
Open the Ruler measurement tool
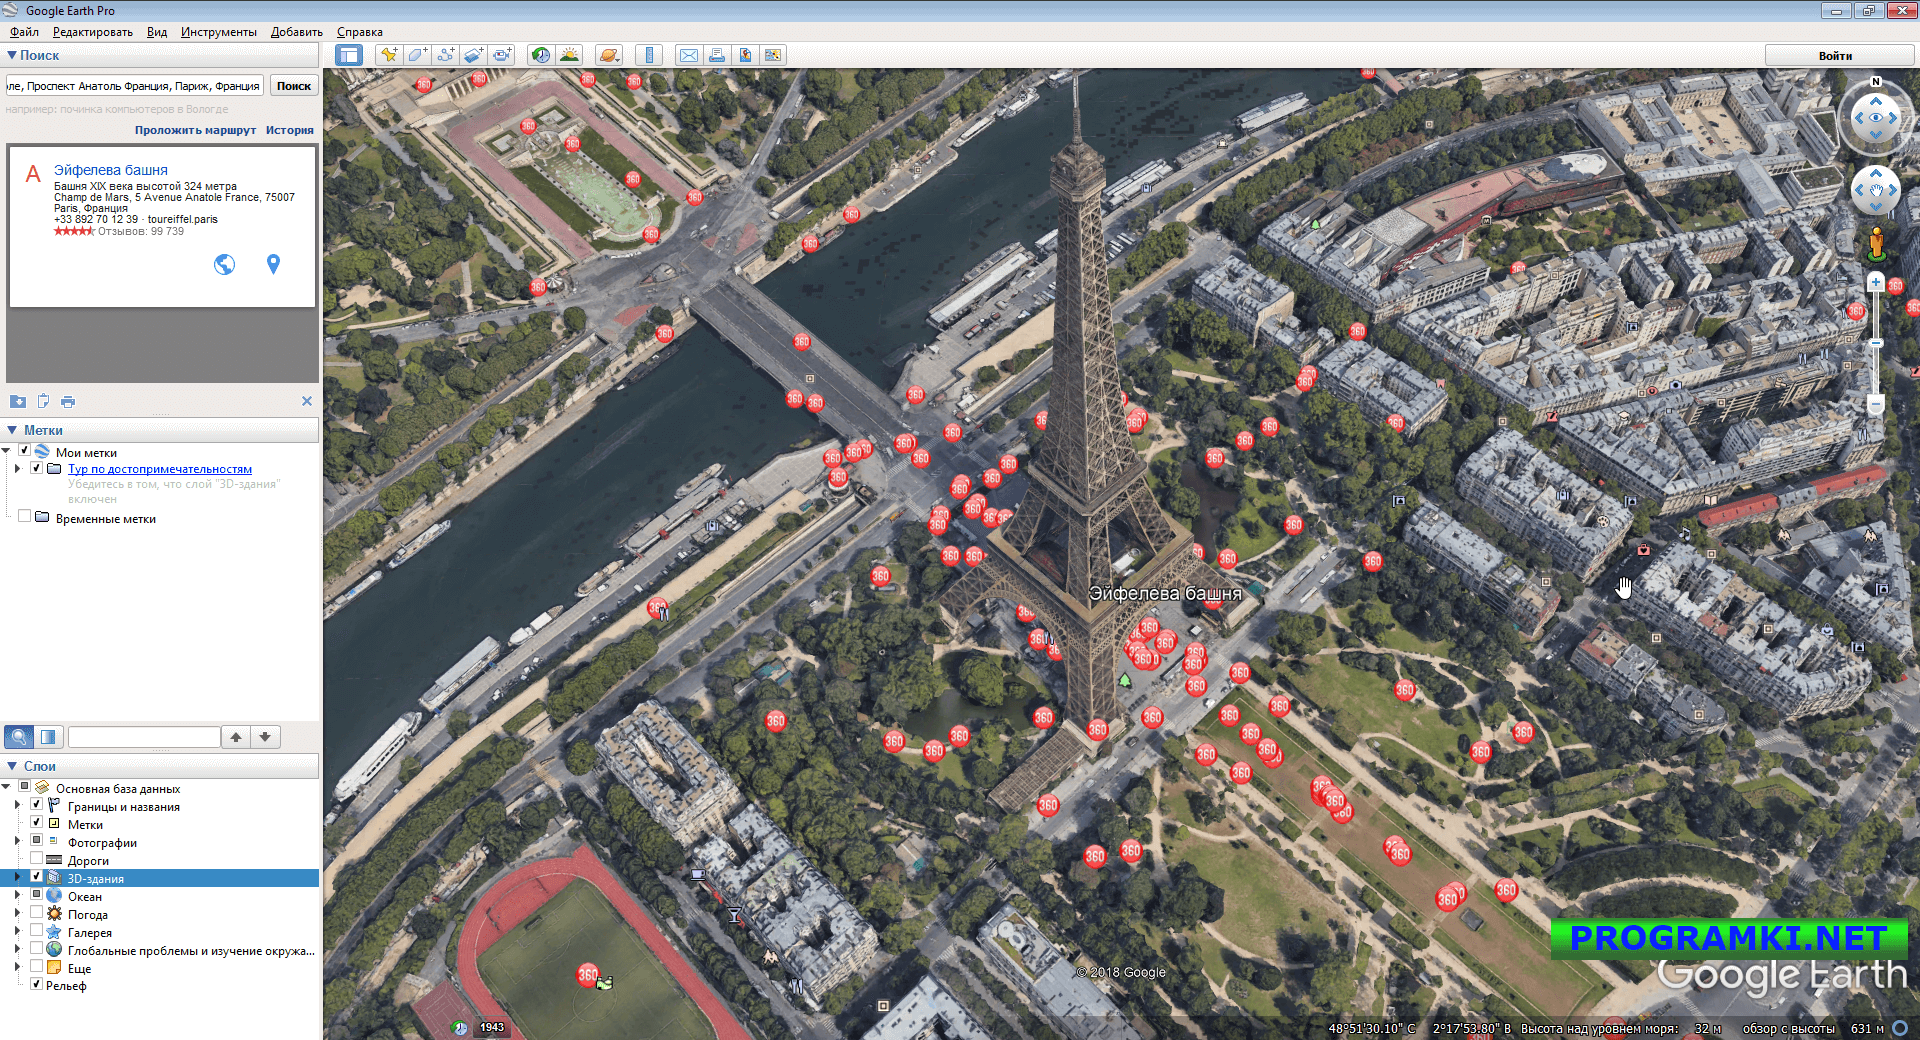tap(648, 55)
